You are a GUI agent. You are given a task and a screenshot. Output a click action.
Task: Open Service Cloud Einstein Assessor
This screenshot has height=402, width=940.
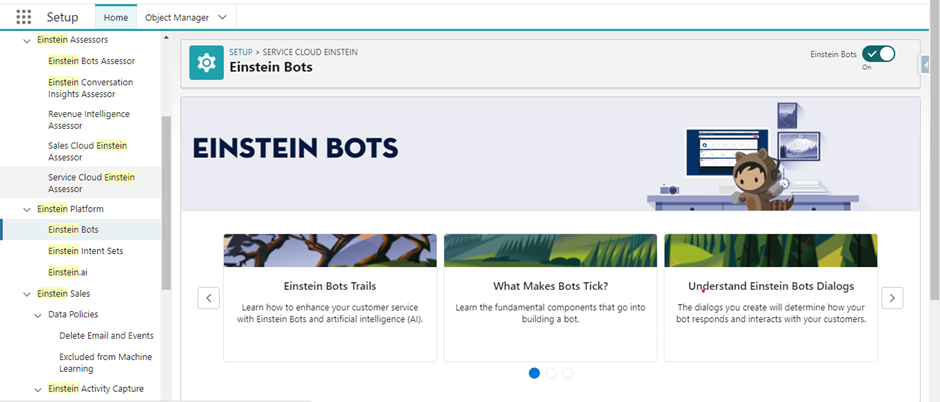[x=91, y=183]
